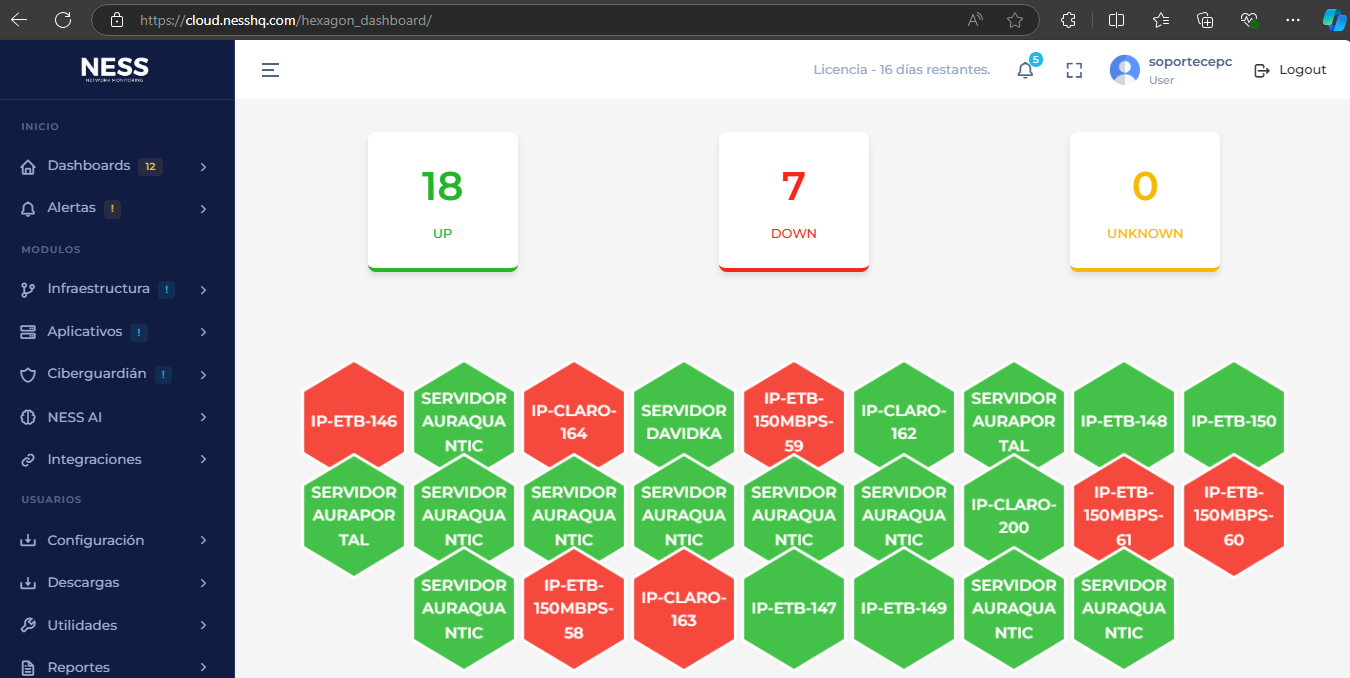Select the green IP-CLARO-200 hexagon

(x=1013, y=516)
